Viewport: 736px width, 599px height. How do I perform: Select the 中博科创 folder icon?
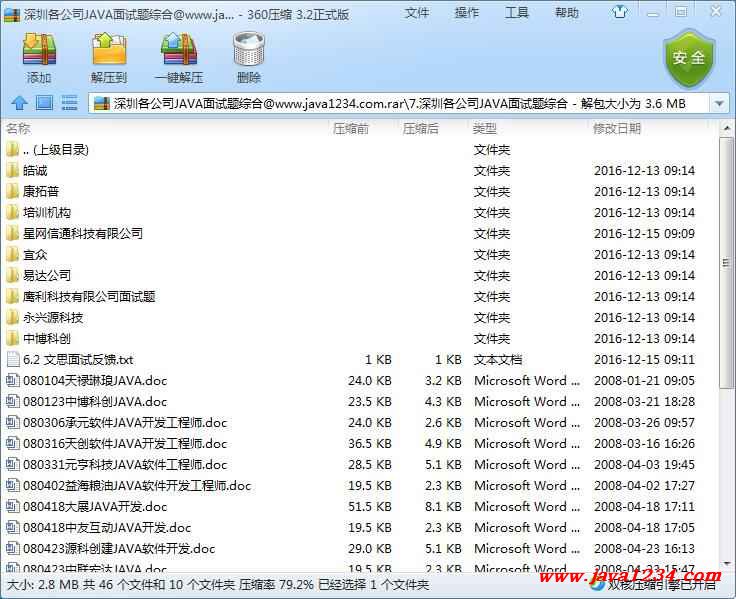click(13, 338)
